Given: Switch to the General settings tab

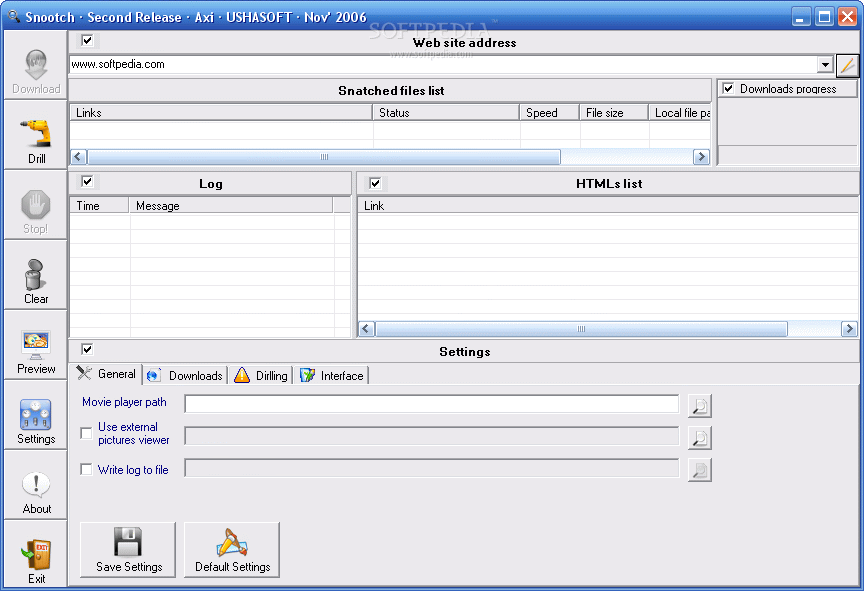Looking at the screenshot, I should click(106, 374).
